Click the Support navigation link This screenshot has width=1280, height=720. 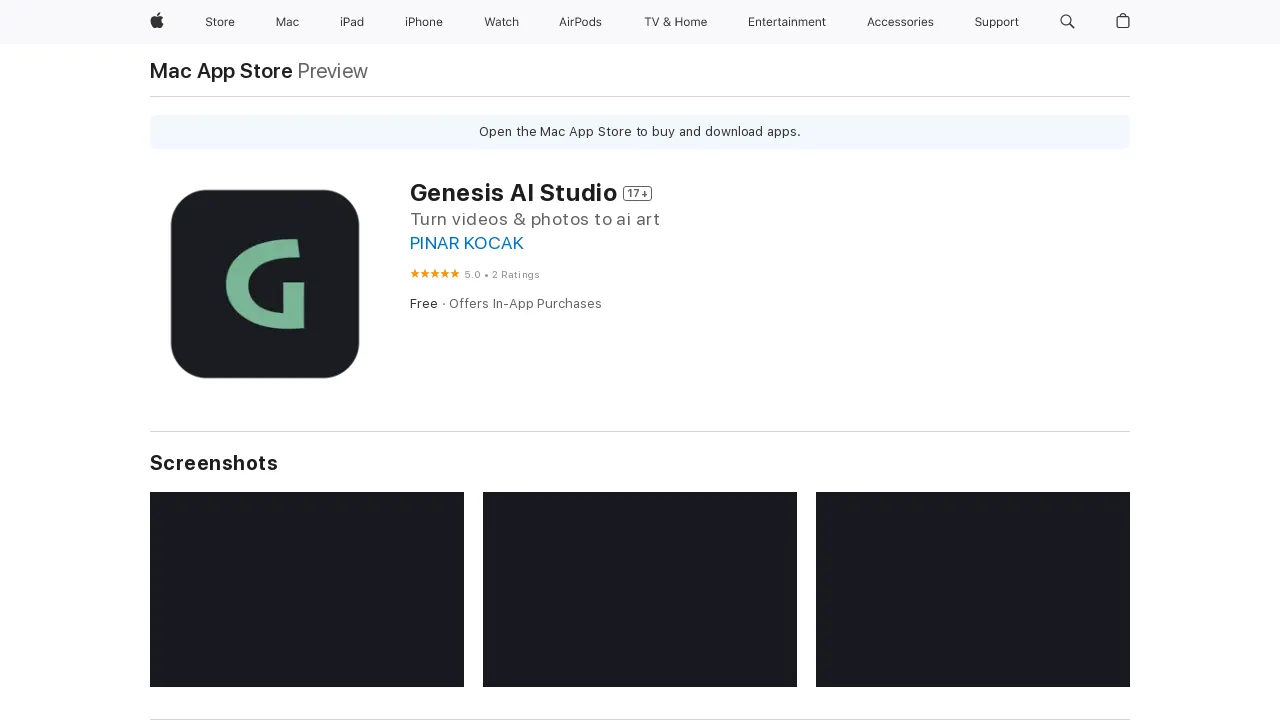996,22
